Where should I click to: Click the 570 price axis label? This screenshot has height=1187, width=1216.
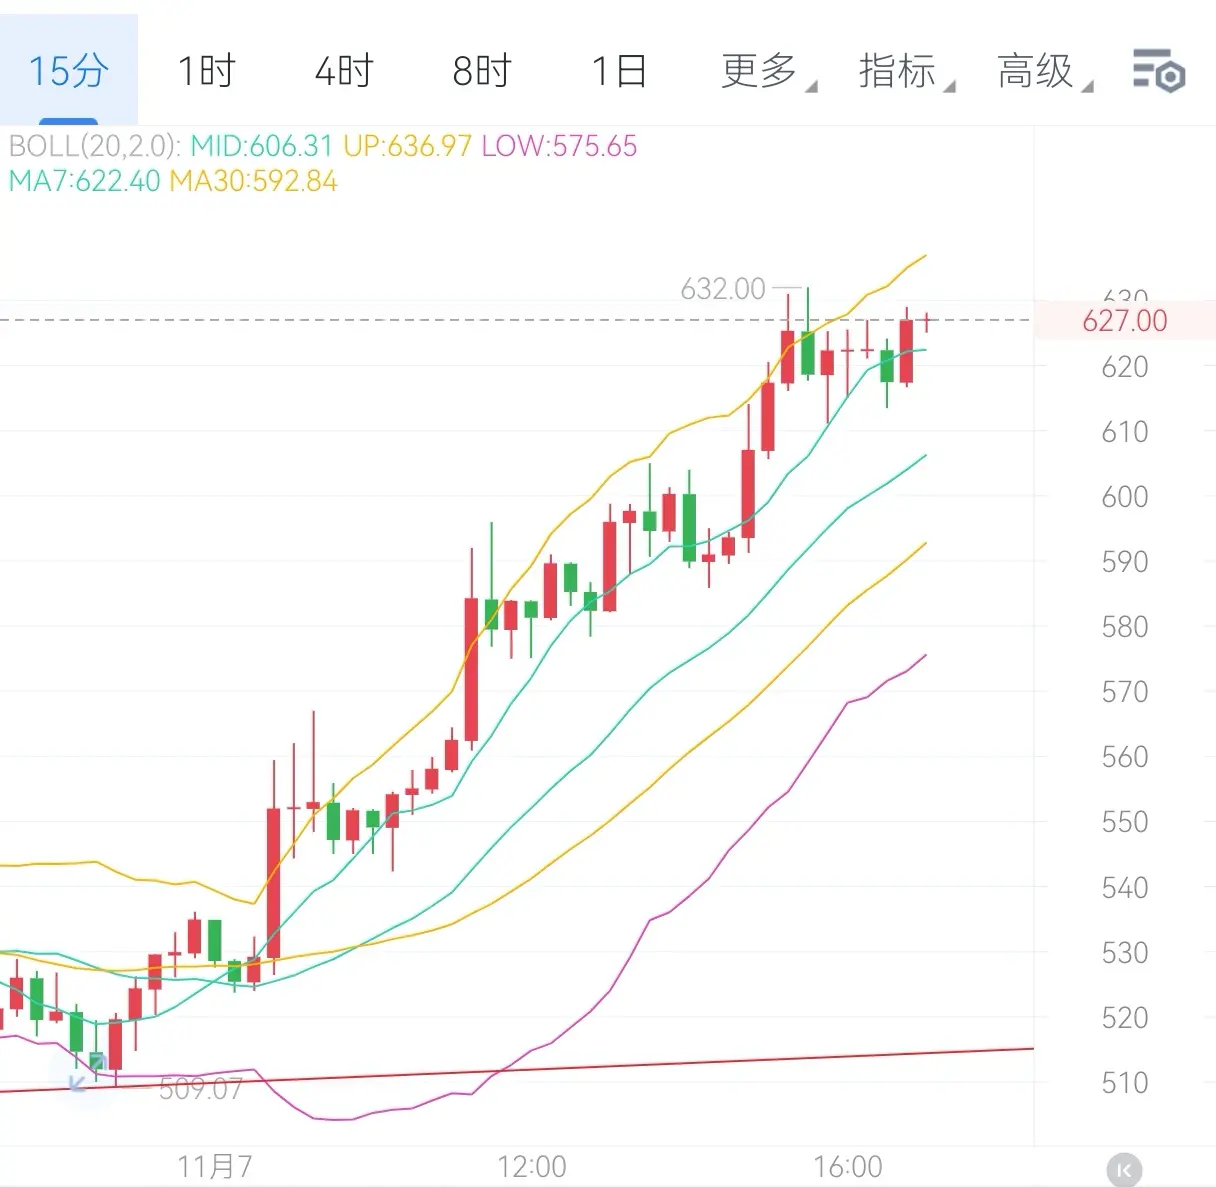click(x=1124, y=692)
